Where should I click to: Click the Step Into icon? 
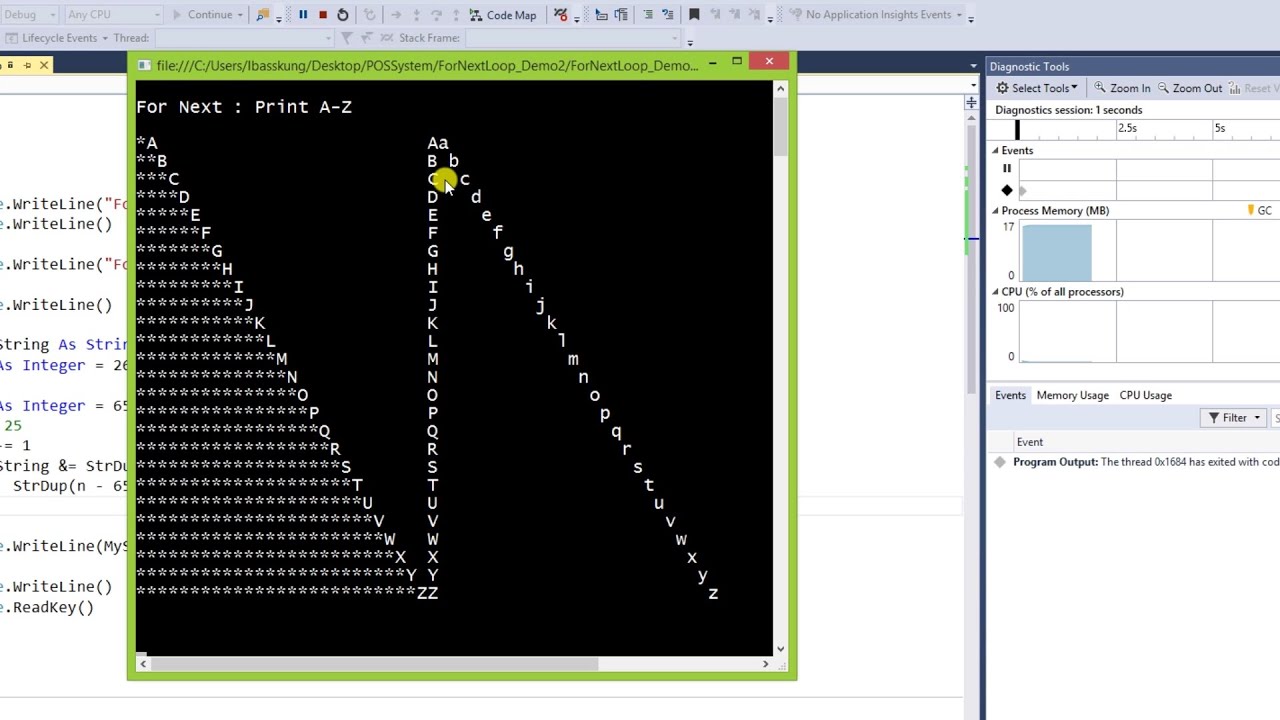coord(417,15)
